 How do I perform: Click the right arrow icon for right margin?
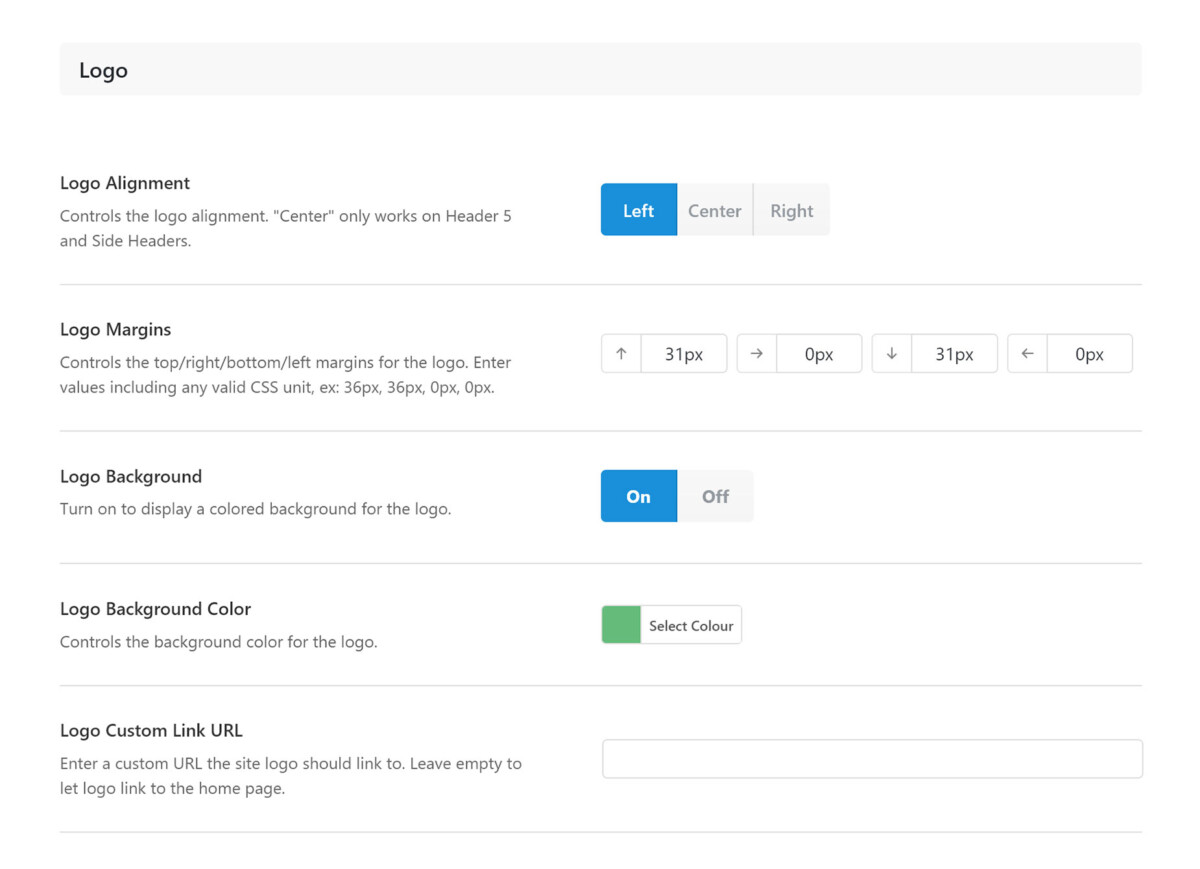pyautogui.click(x=756, y=353)
